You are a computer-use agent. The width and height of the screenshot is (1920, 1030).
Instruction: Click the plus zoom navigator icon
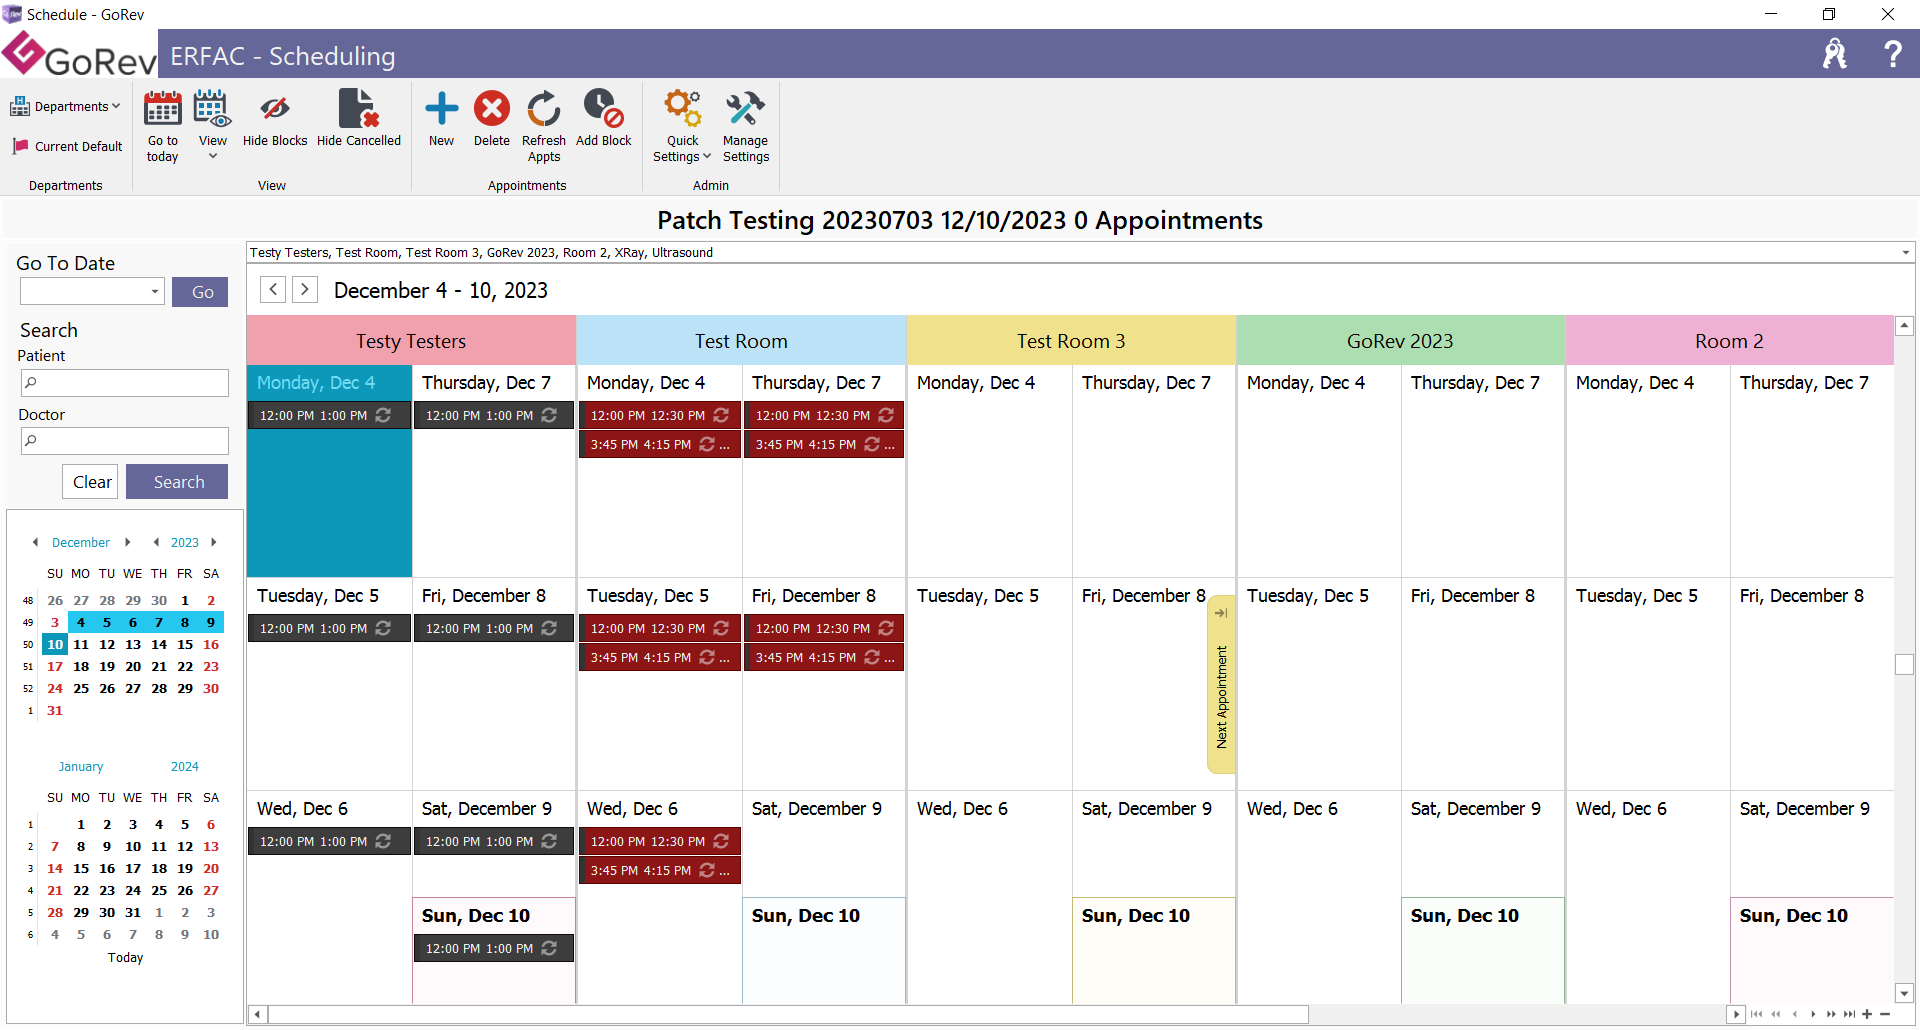pyautogui.click(x=1867, y=1014)
